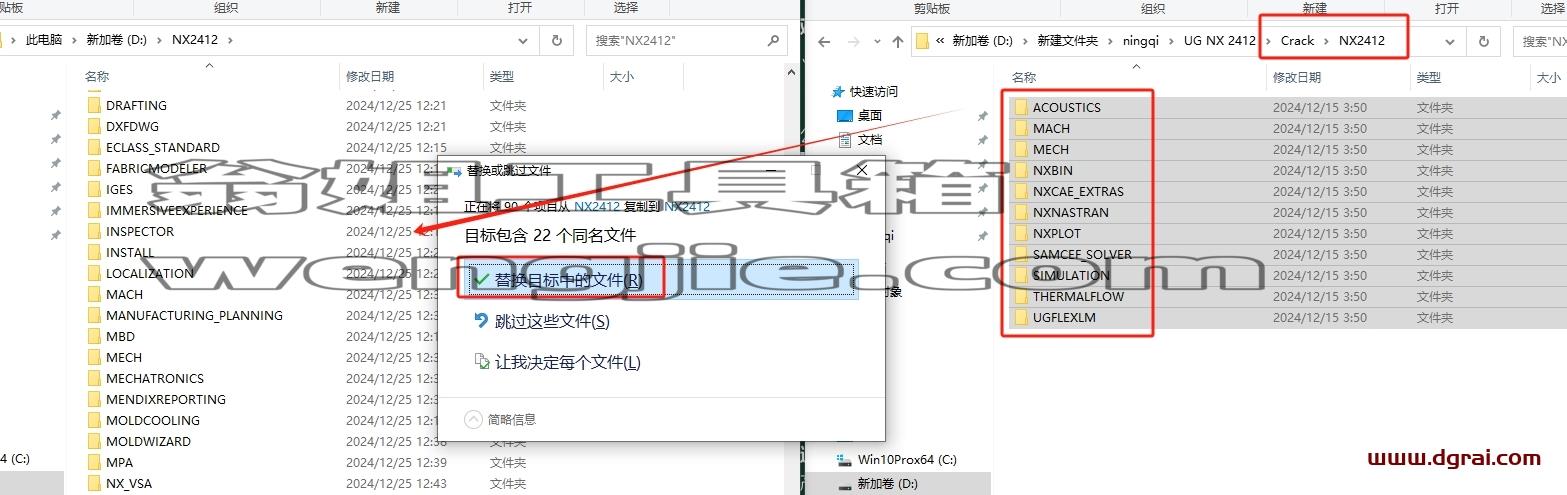Select MACH folder in Crack window
1567x495 pixels.
[1051, 128]
